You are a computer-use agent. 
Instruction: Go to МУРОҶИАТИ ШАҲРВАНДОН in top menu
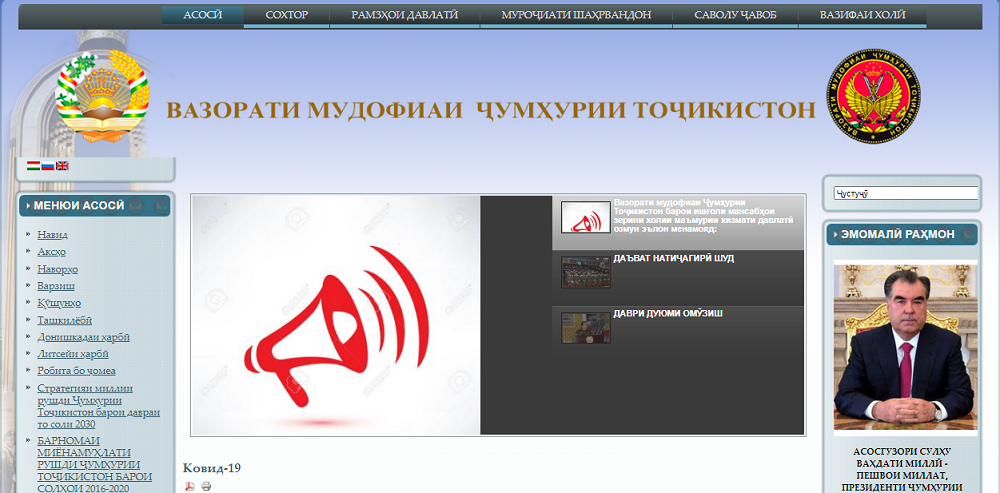(576, 15)
